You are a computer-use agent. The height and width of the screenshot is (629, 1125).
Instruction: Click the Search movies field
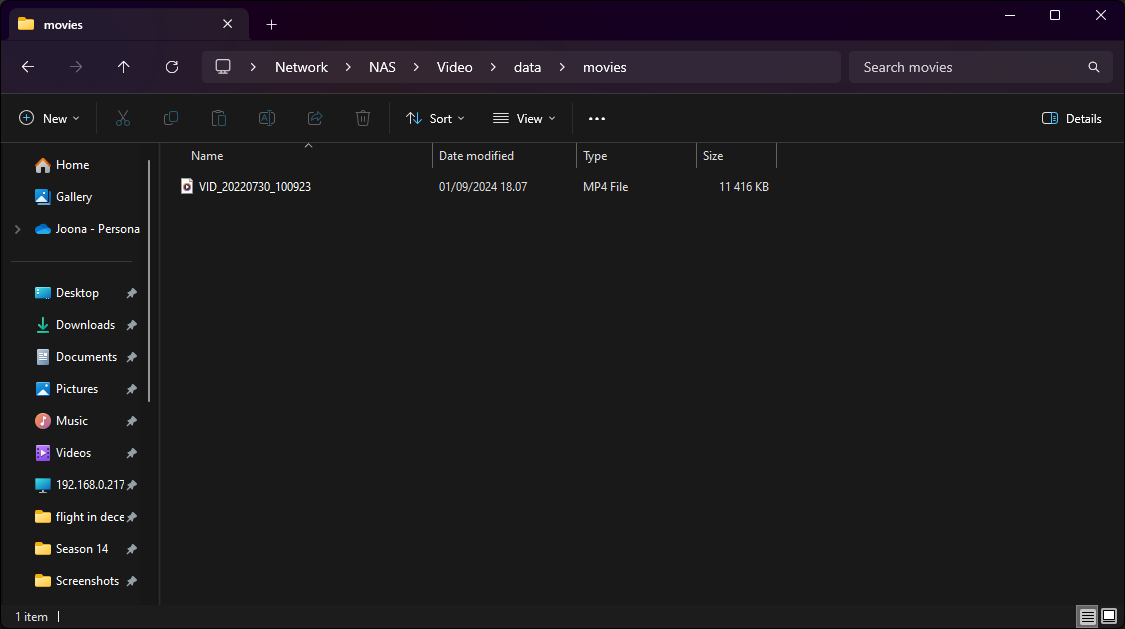click(970, 67)
